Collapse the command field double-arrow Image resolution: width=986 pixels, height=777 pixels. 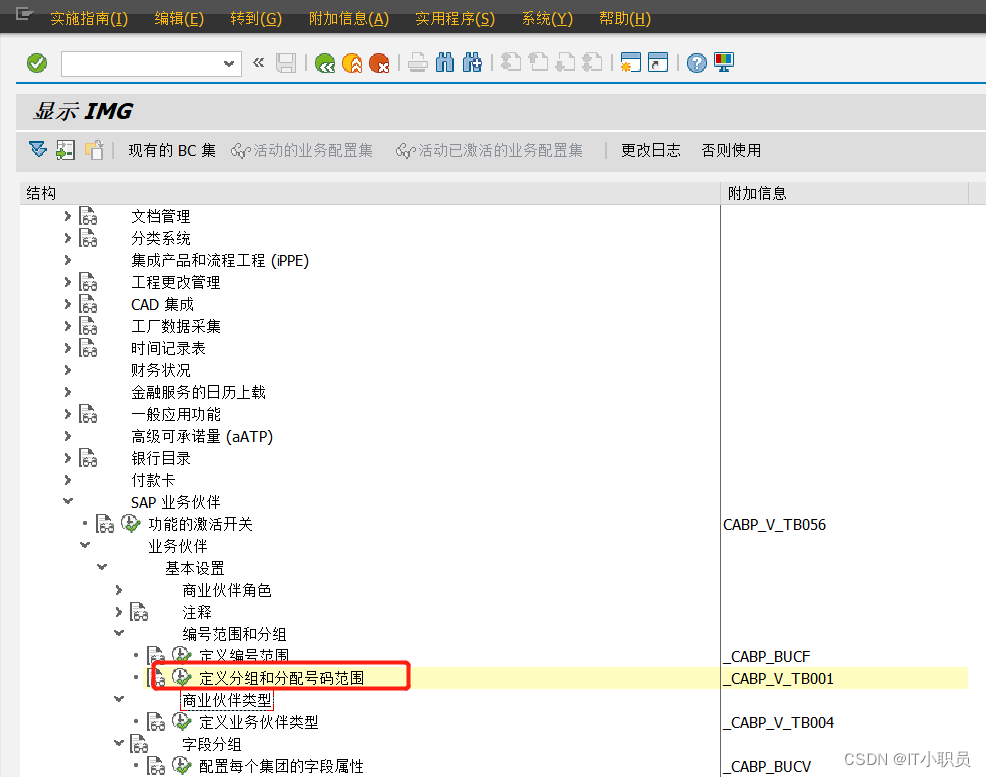point(258,62)
